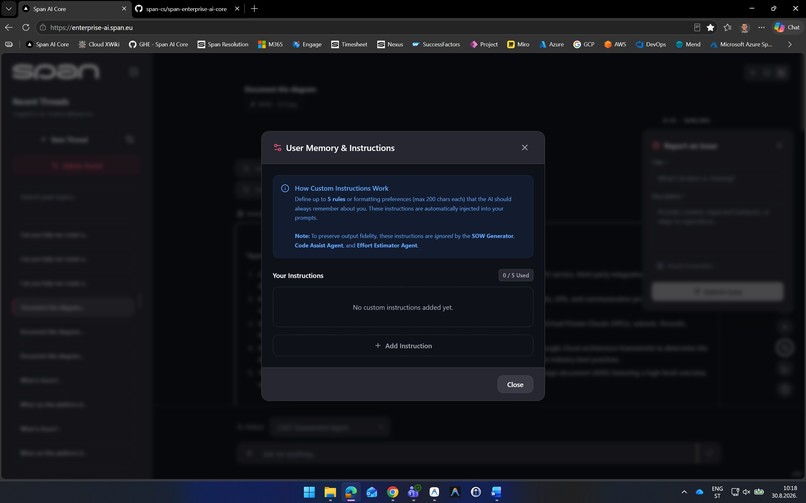Open the Span AI Core bookmark
Image resolution: width=806 pixels, height=503 pixels.
point(47,44)
